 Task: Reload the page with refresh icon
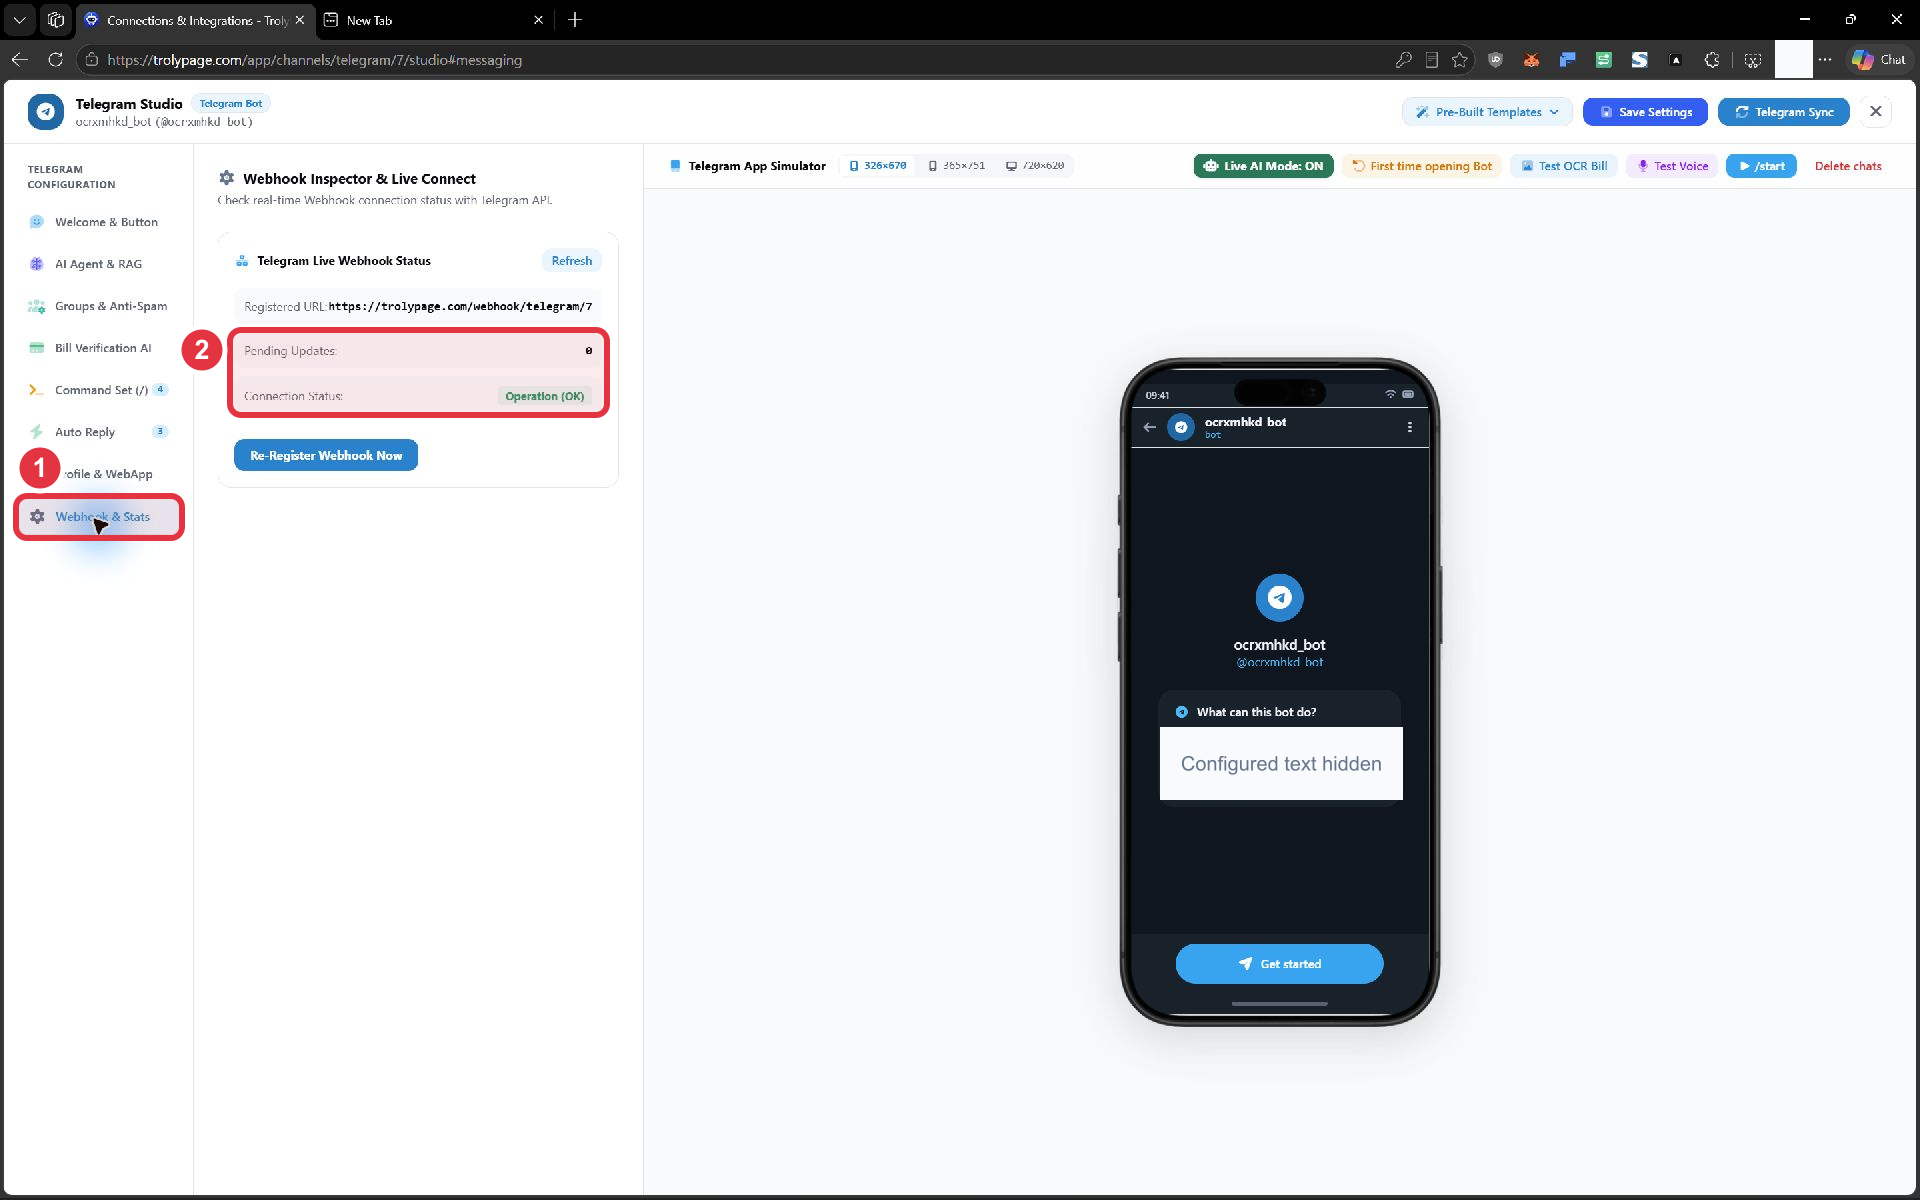pos(56,60)
